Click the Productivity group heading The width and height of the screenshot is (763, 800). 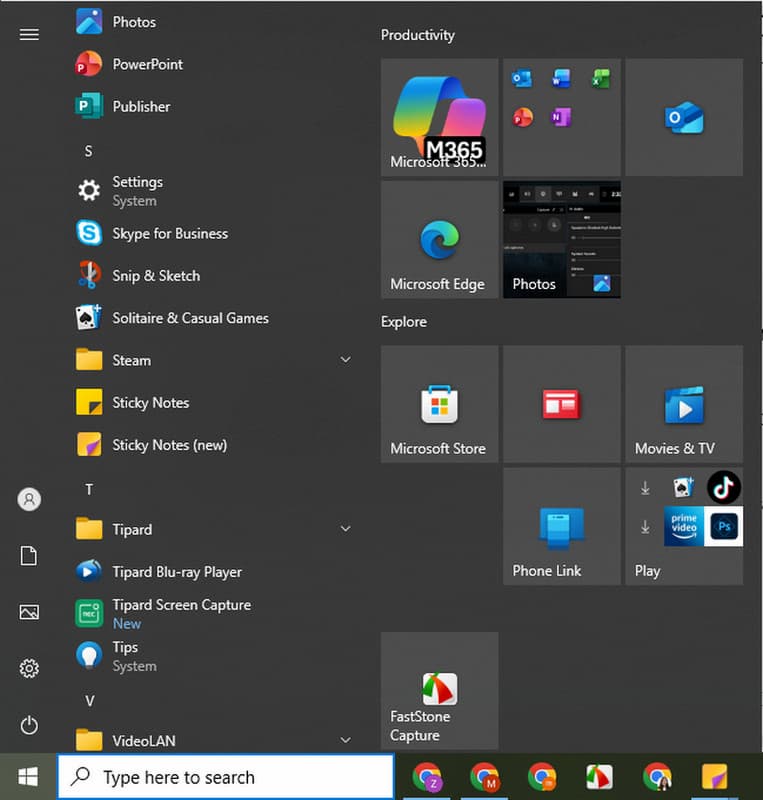tap(417, 35)
